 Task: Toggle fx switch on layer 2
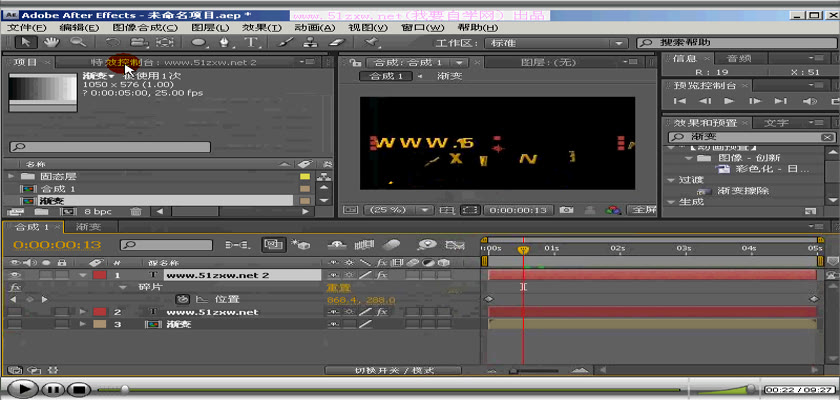click(x=381, y=312)
